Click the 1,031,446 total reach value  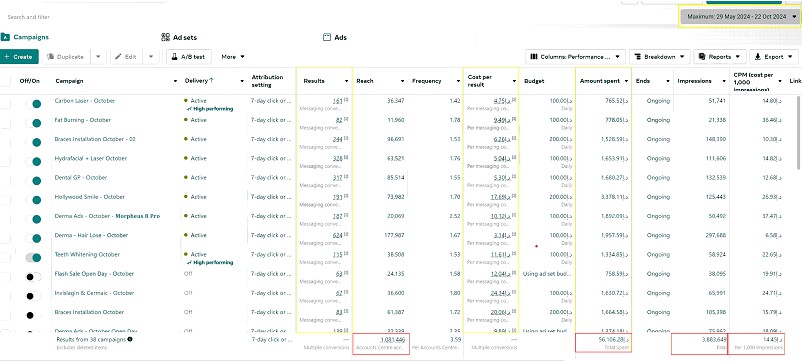pos(392,340)
